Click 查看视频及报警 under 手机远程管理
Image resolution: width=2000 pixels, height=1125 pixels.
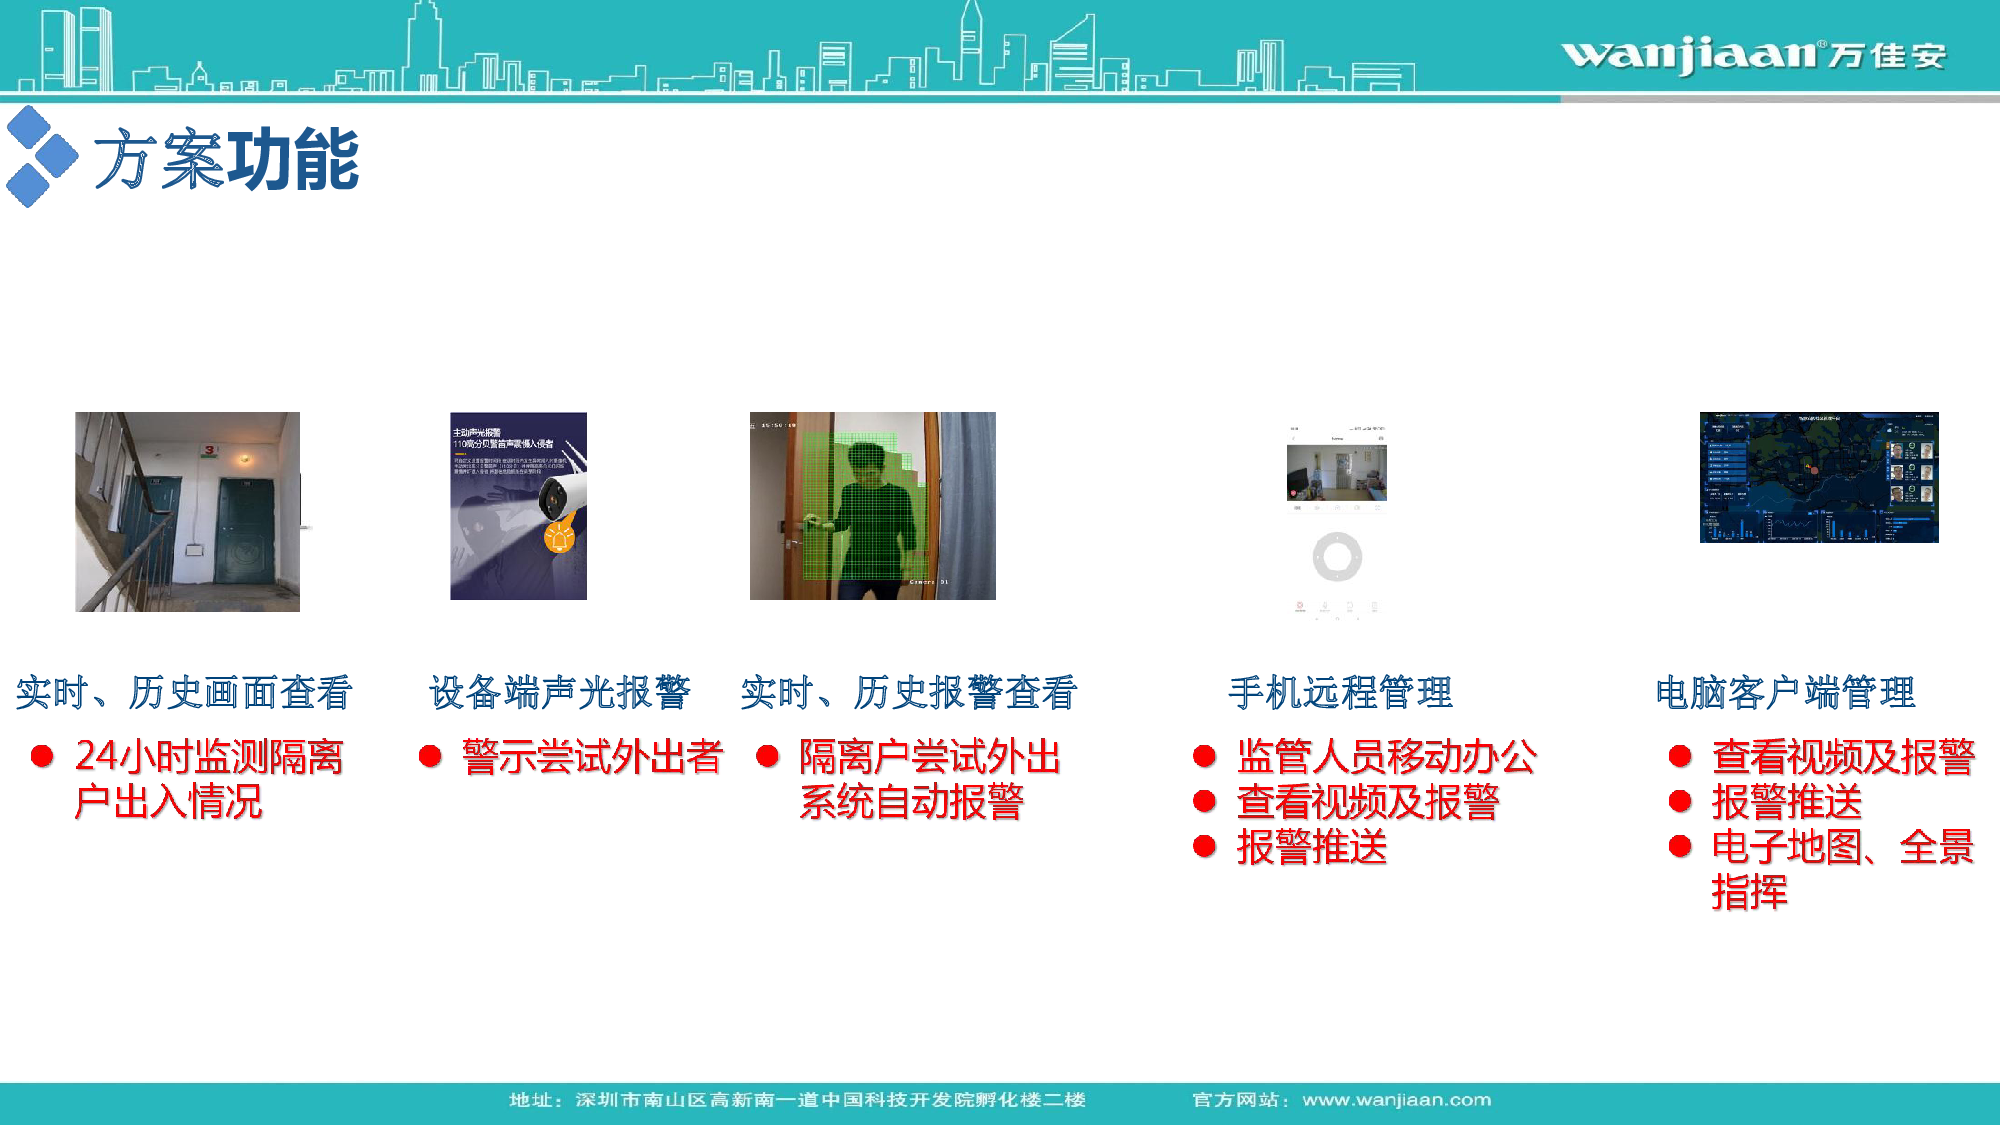pos(1368,802)
